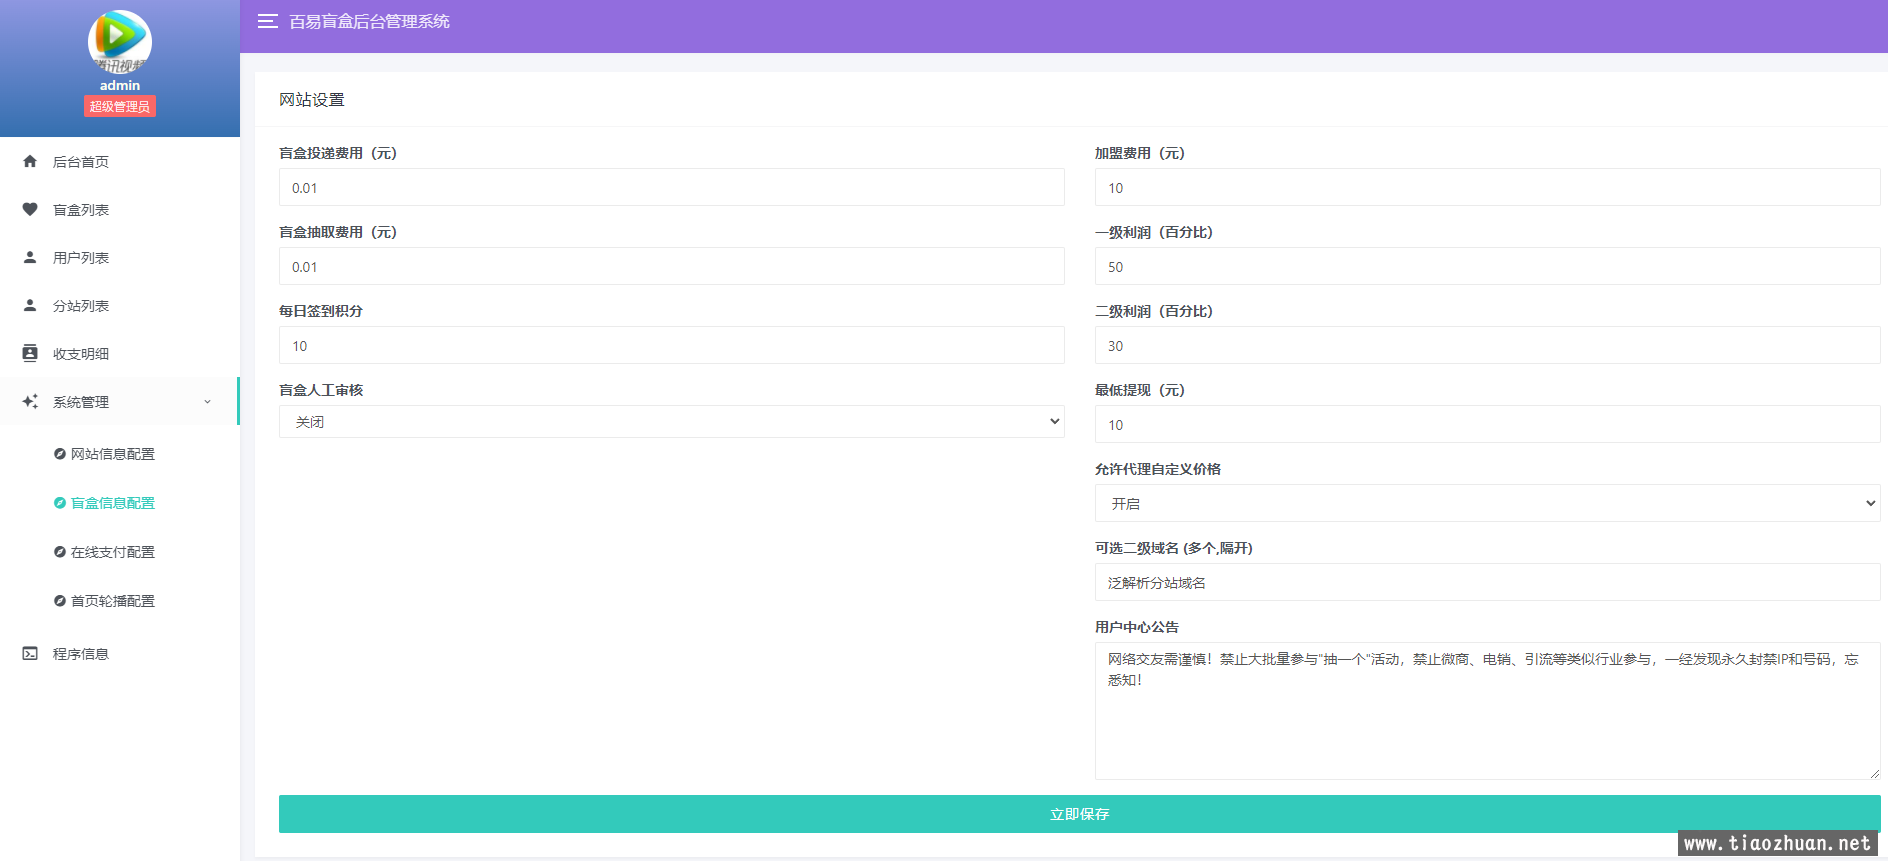Focus the 最低提现 input field
This screenshot has width=1888, height=861.
pos(1488,424)
